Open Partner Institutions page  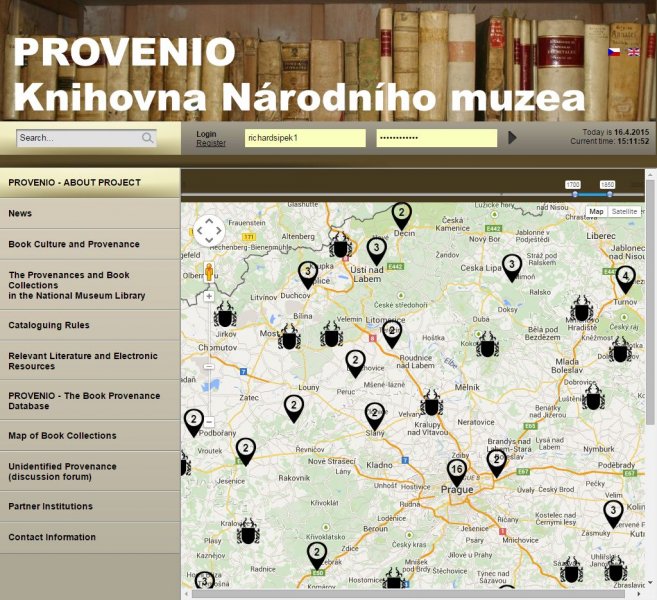[90, 506]
